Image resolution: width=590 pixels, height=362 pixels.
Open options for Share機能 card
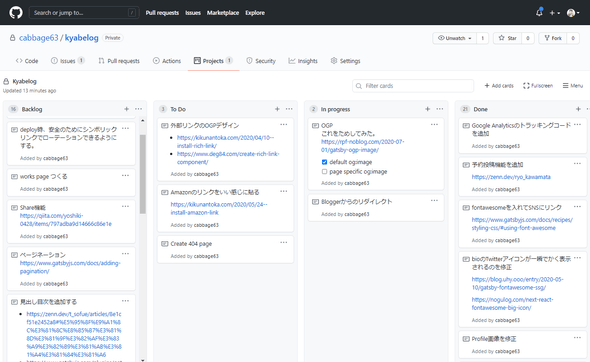[125, 206]
